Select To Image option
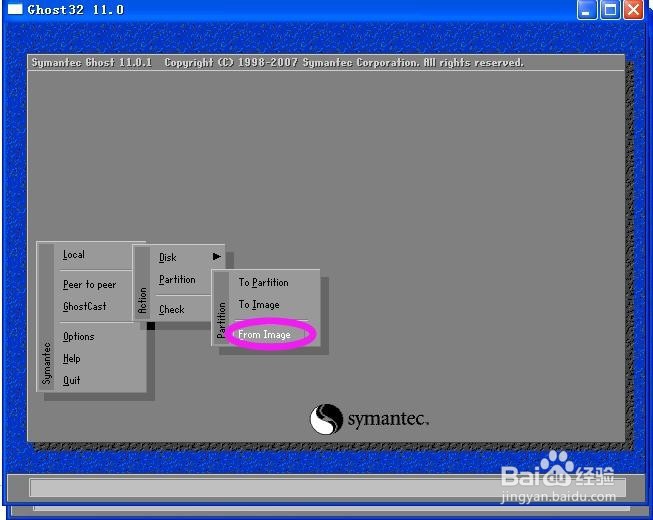This screenshot has height=520, width=653. click(x=259, y=305)
